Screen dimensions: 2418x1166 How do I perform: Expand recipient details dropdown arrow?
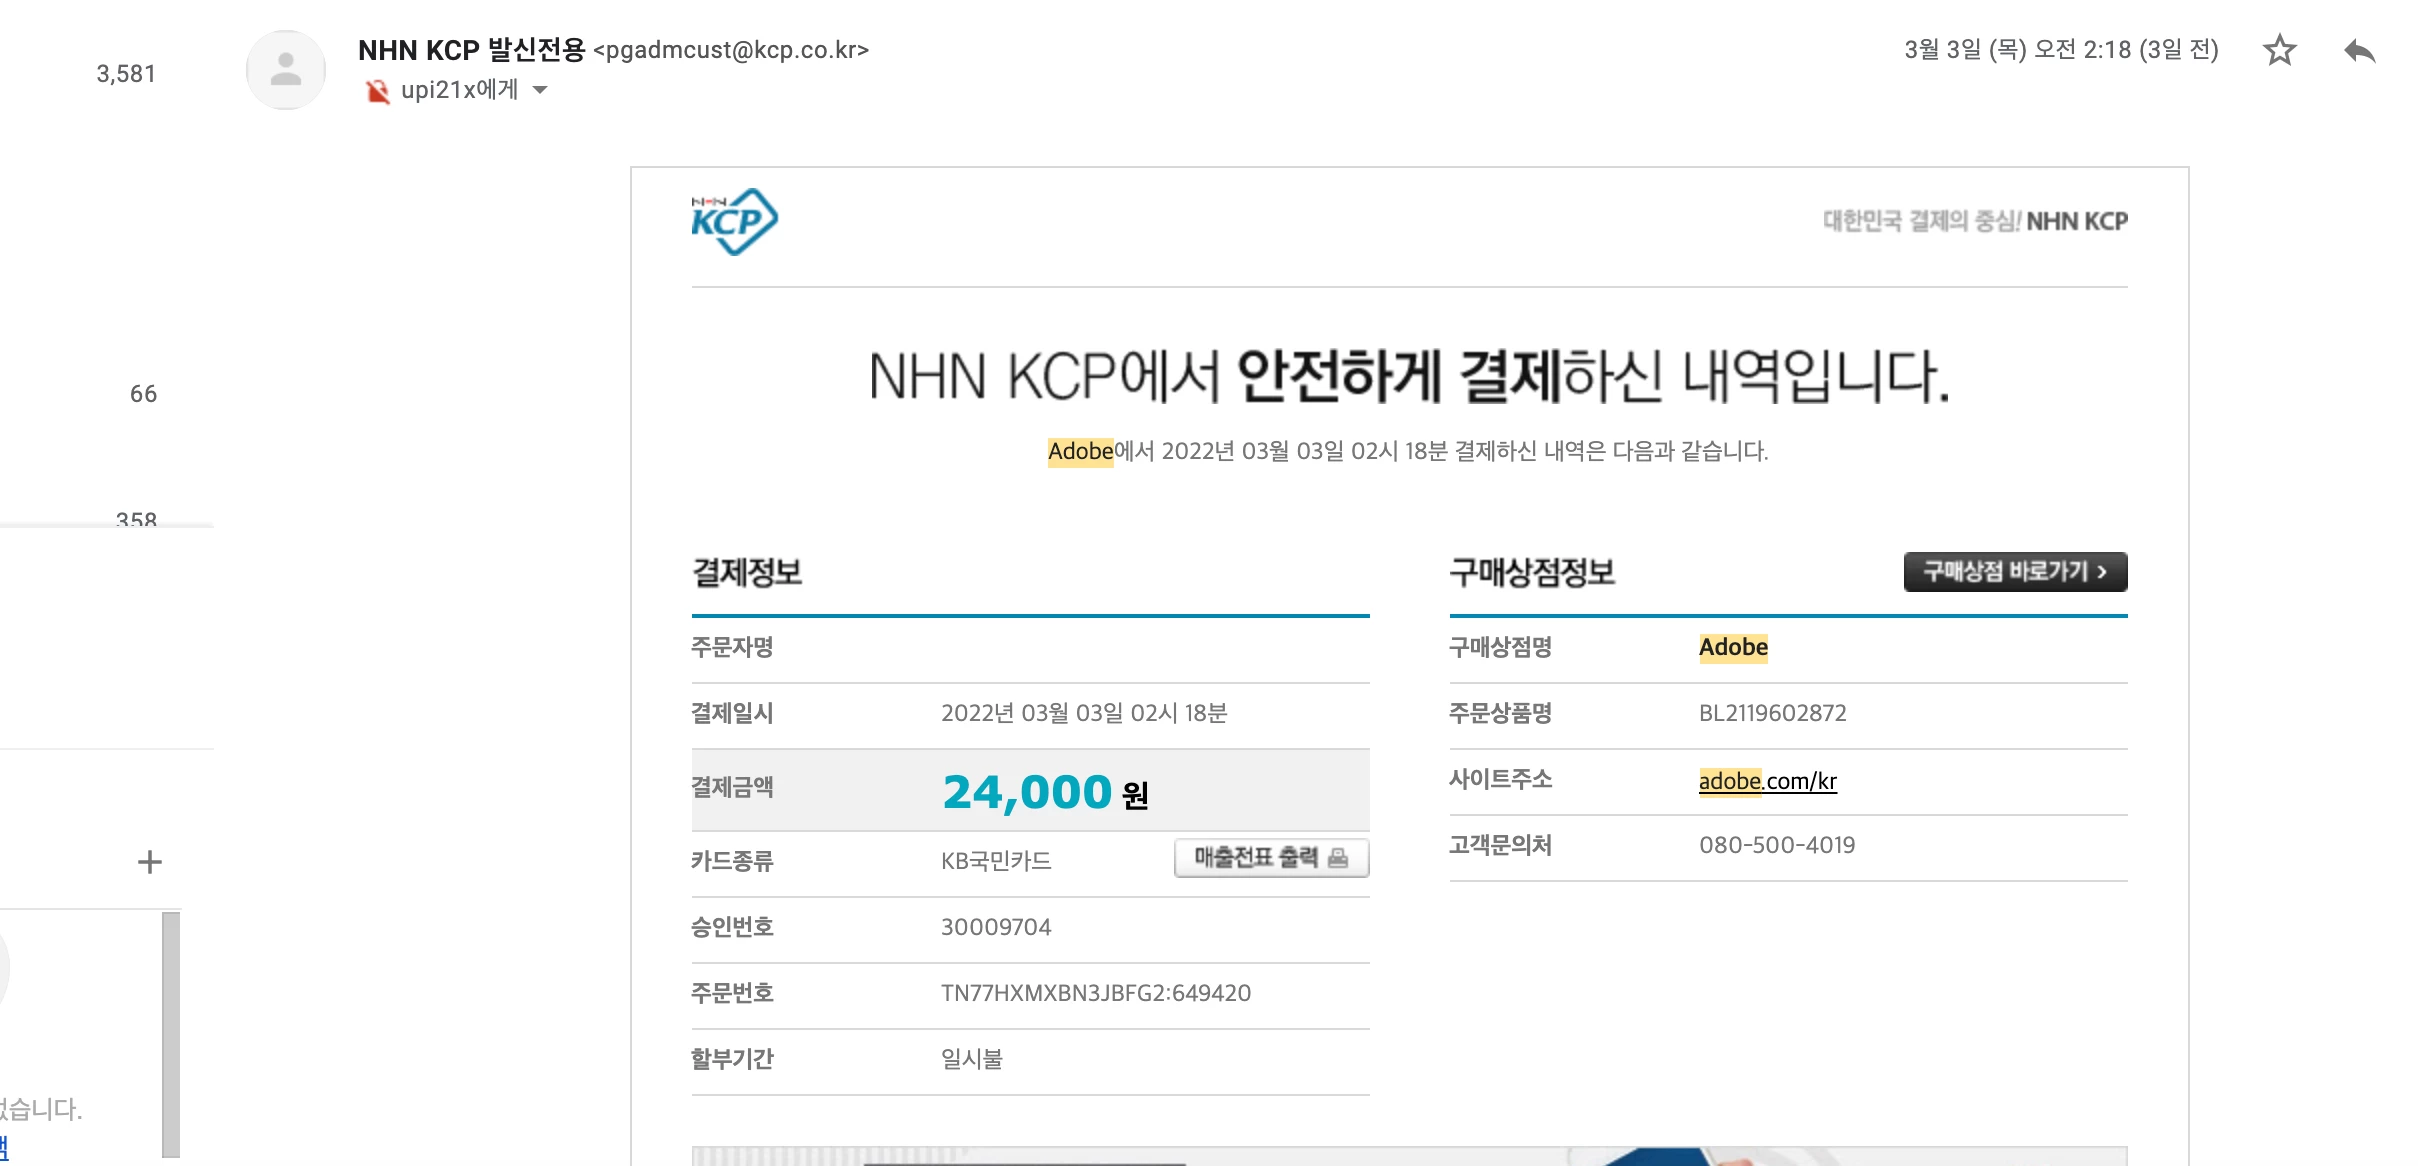coord(540,90)
